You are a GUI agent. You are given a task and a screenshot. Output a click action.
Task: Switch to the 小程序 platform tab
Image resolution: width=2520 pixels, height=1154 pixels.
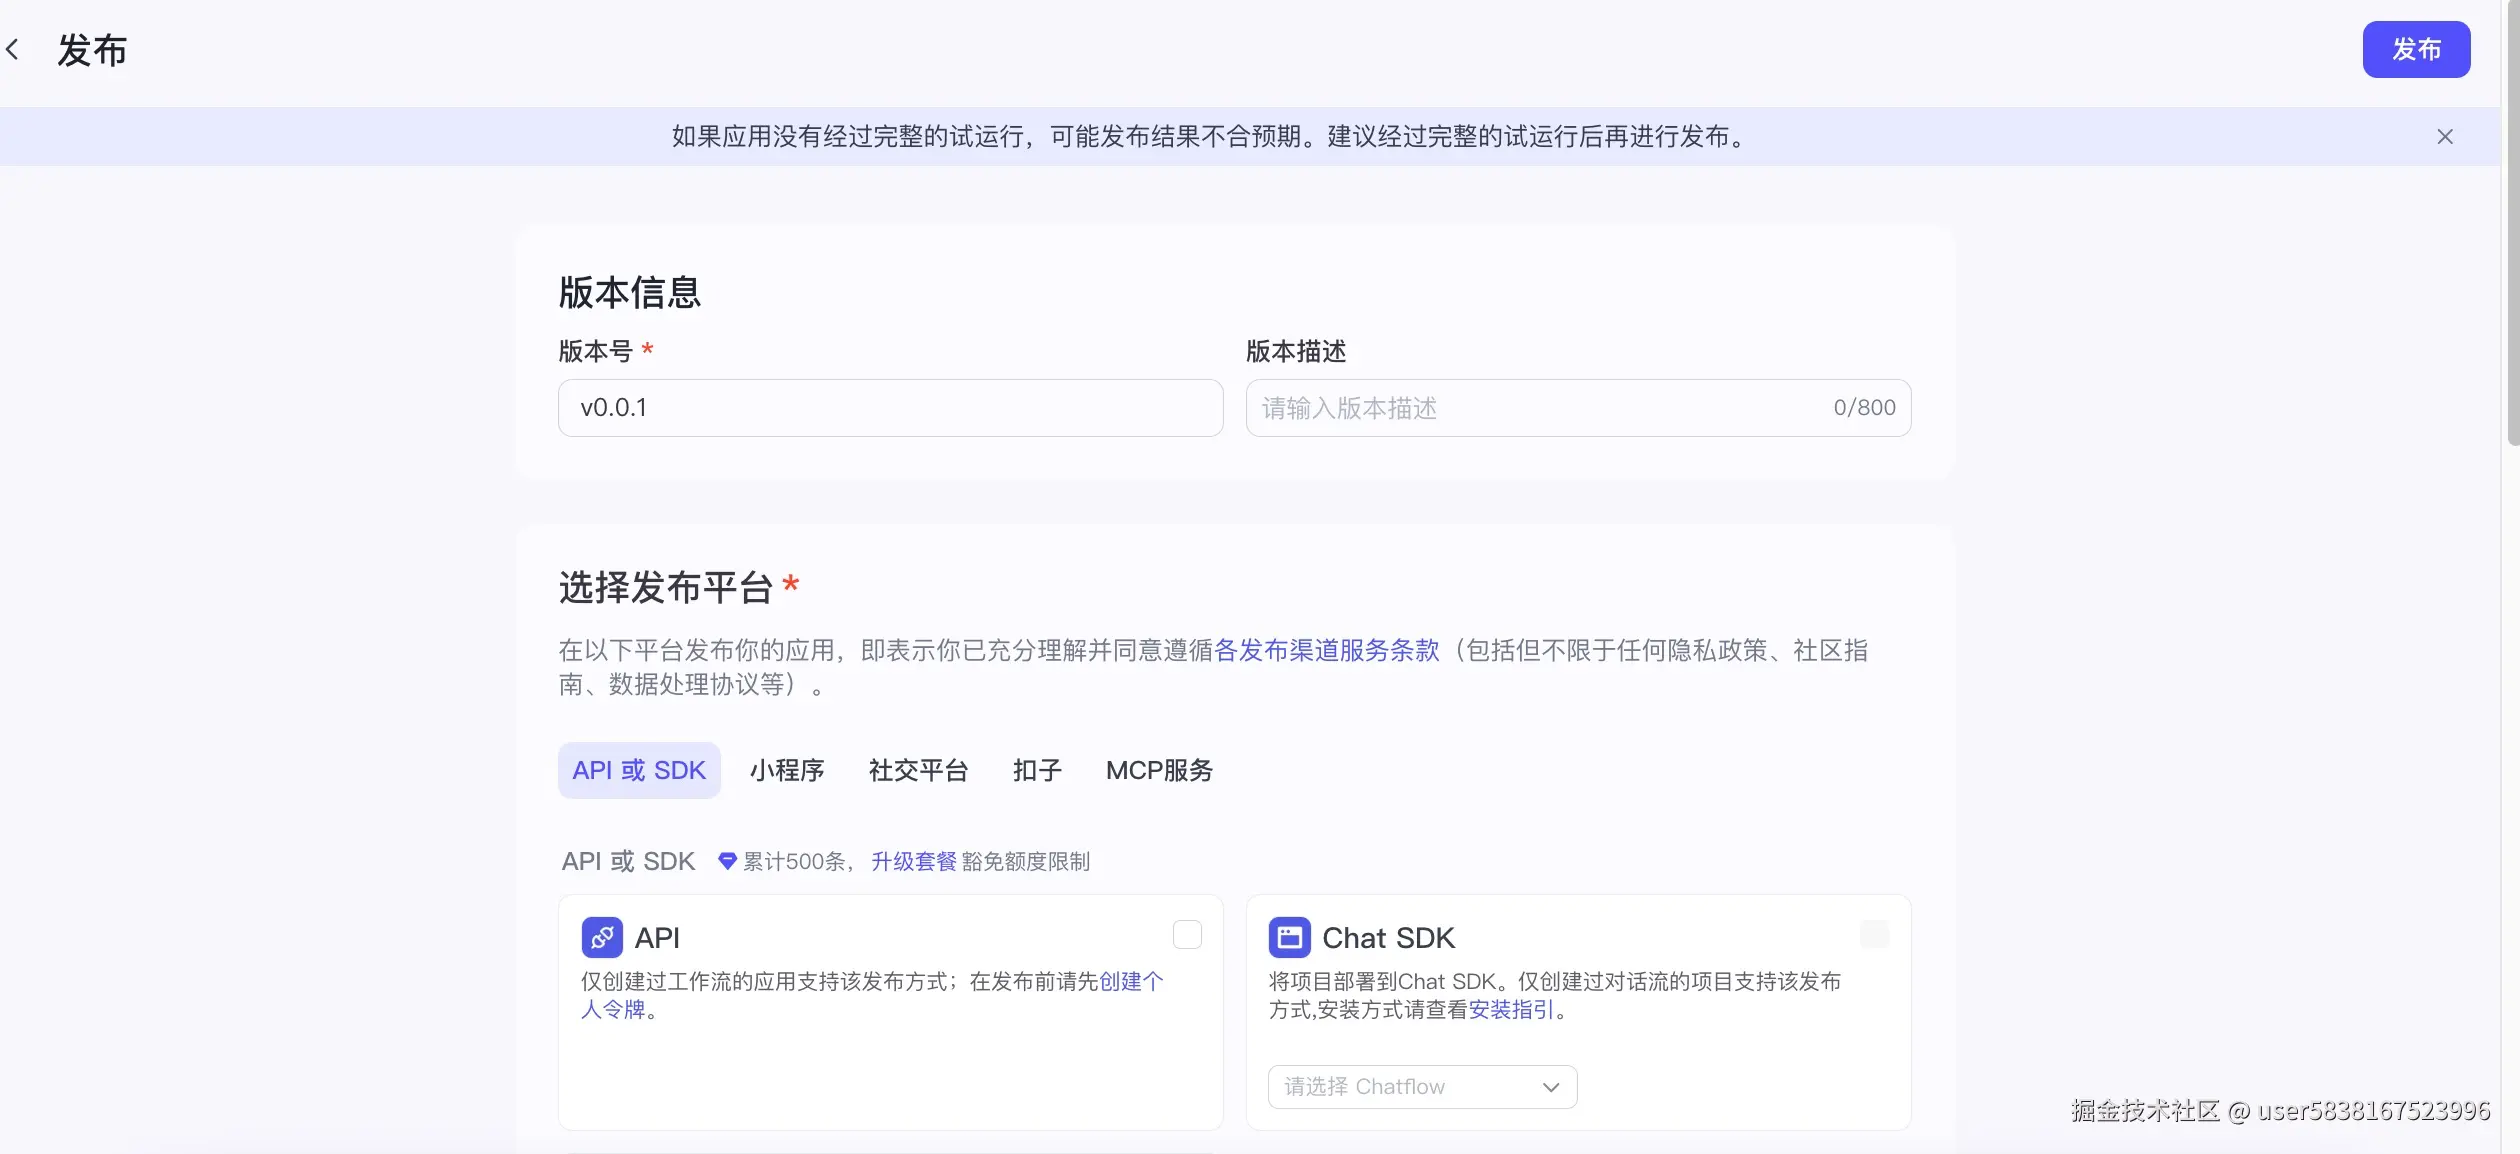[x=787, y=770]
